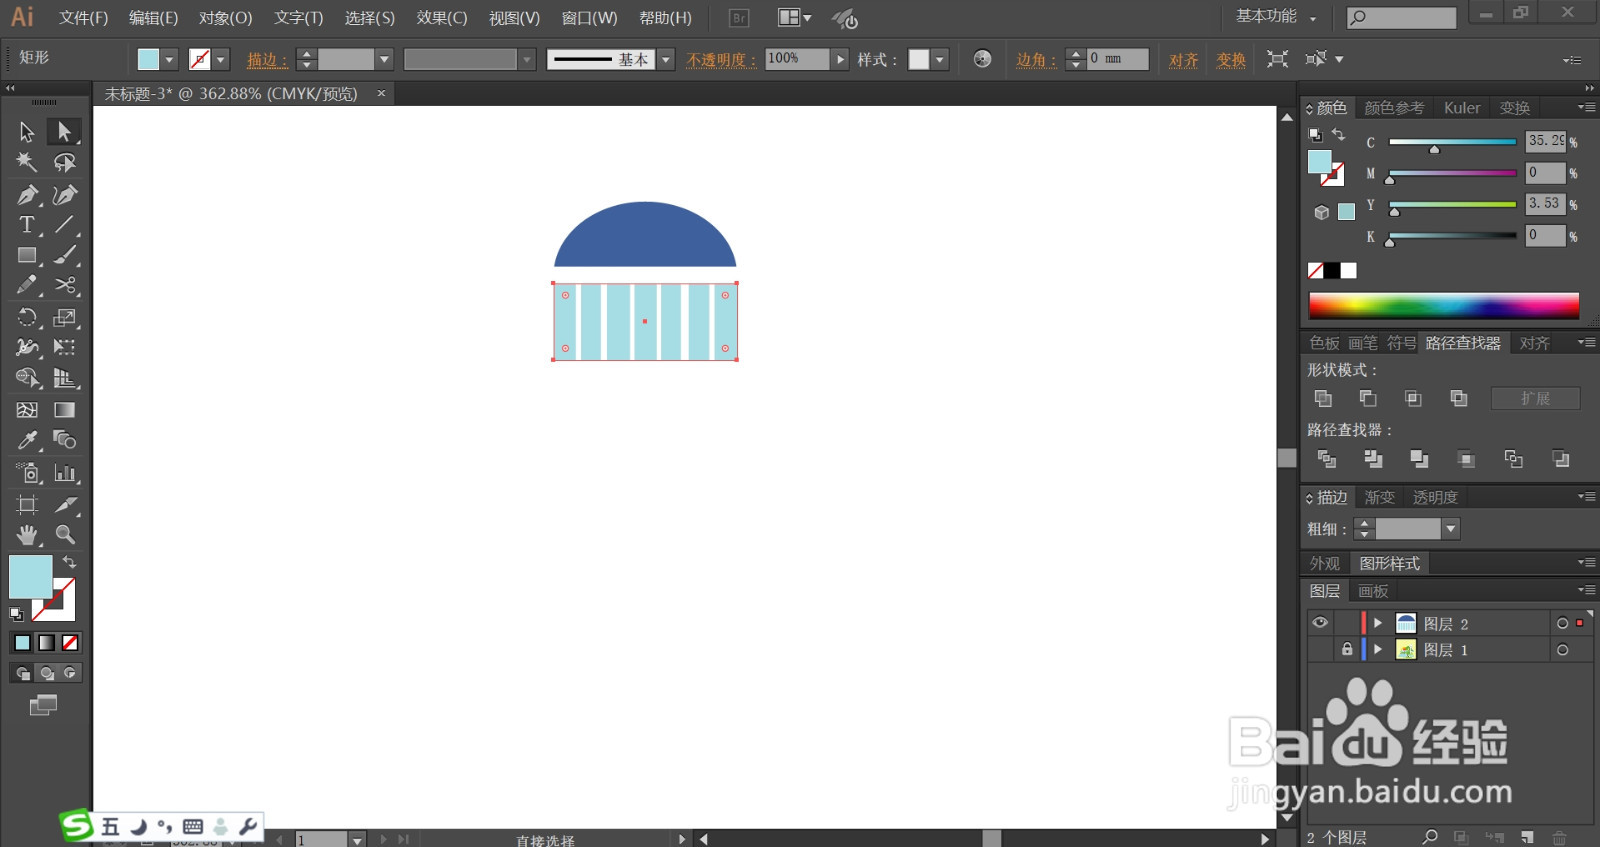Select the Zoom tool
Screen dimensions: 1600x847
point(64,535)
